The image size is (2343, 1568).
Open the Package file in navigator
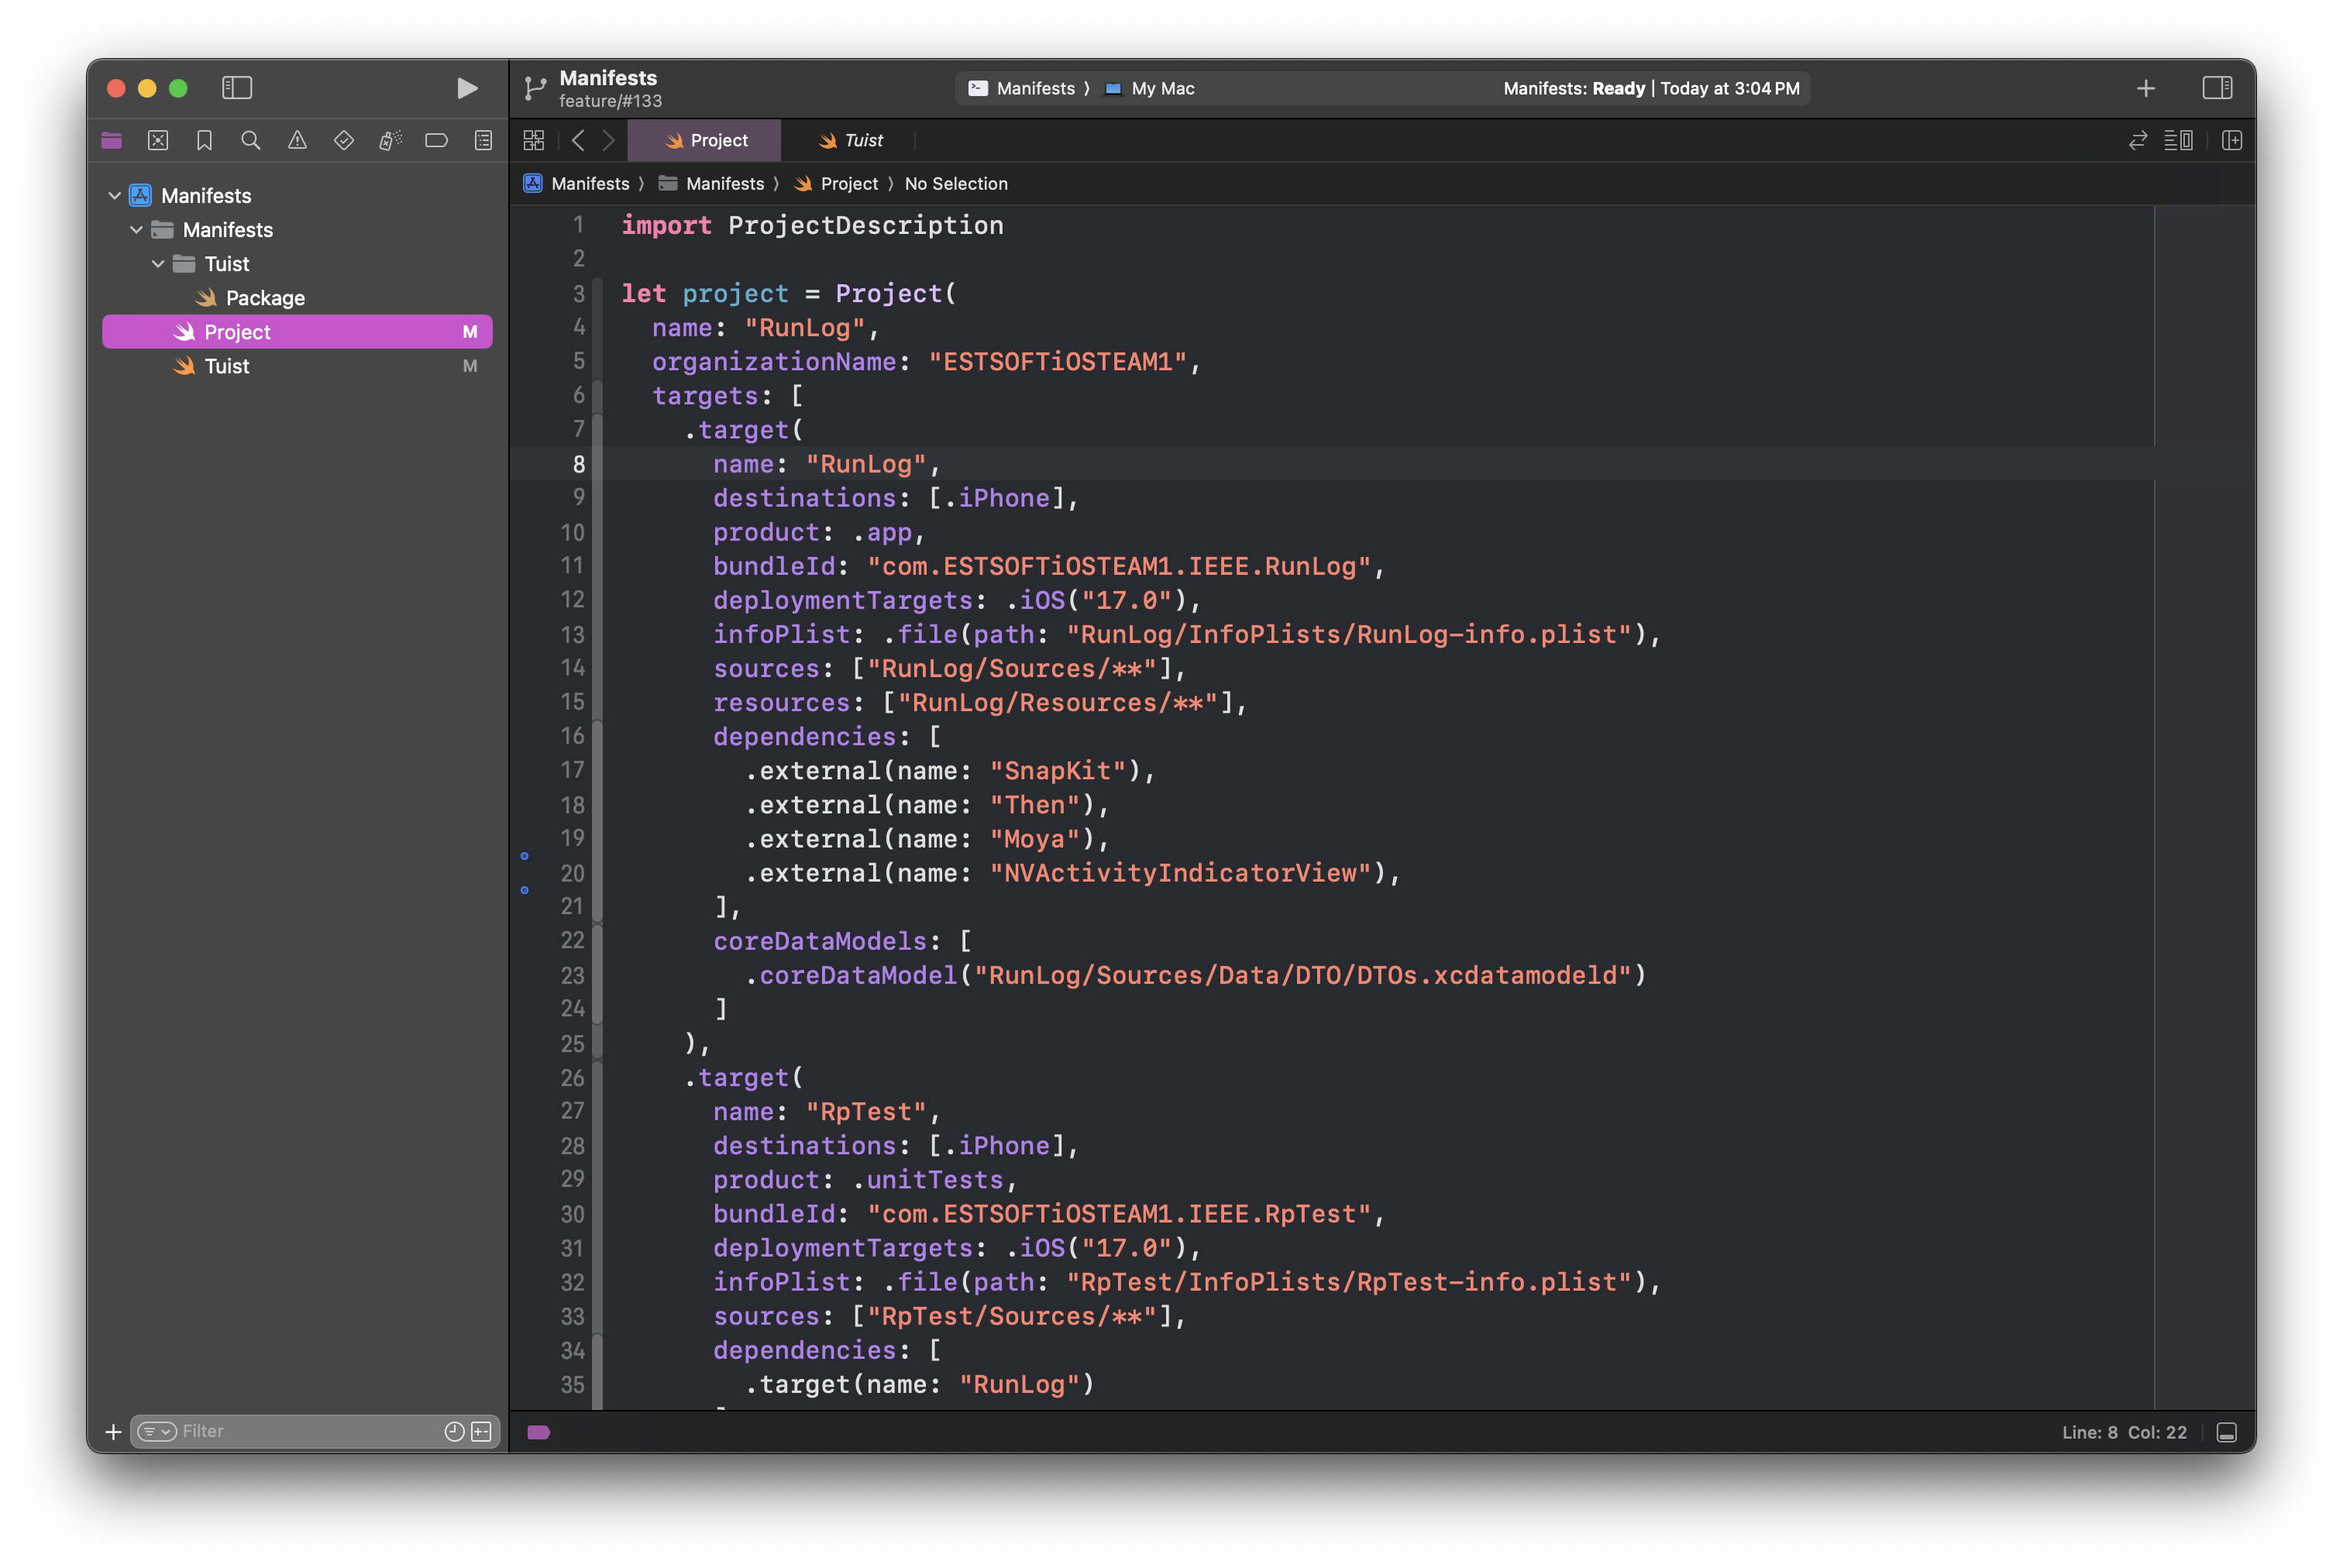pos(264,298)
